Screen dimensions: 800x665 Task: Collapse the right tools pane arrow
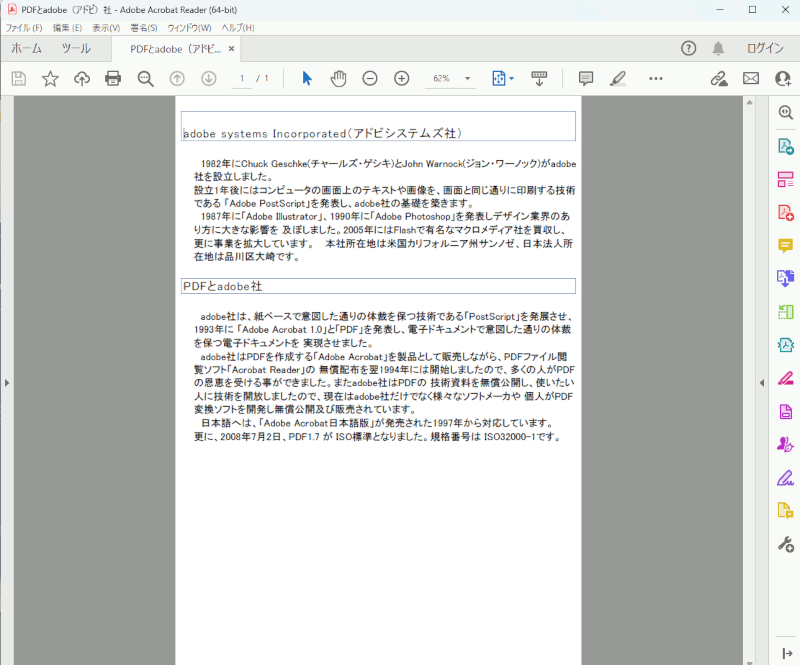pyautogui.click(x=762, y=383)
